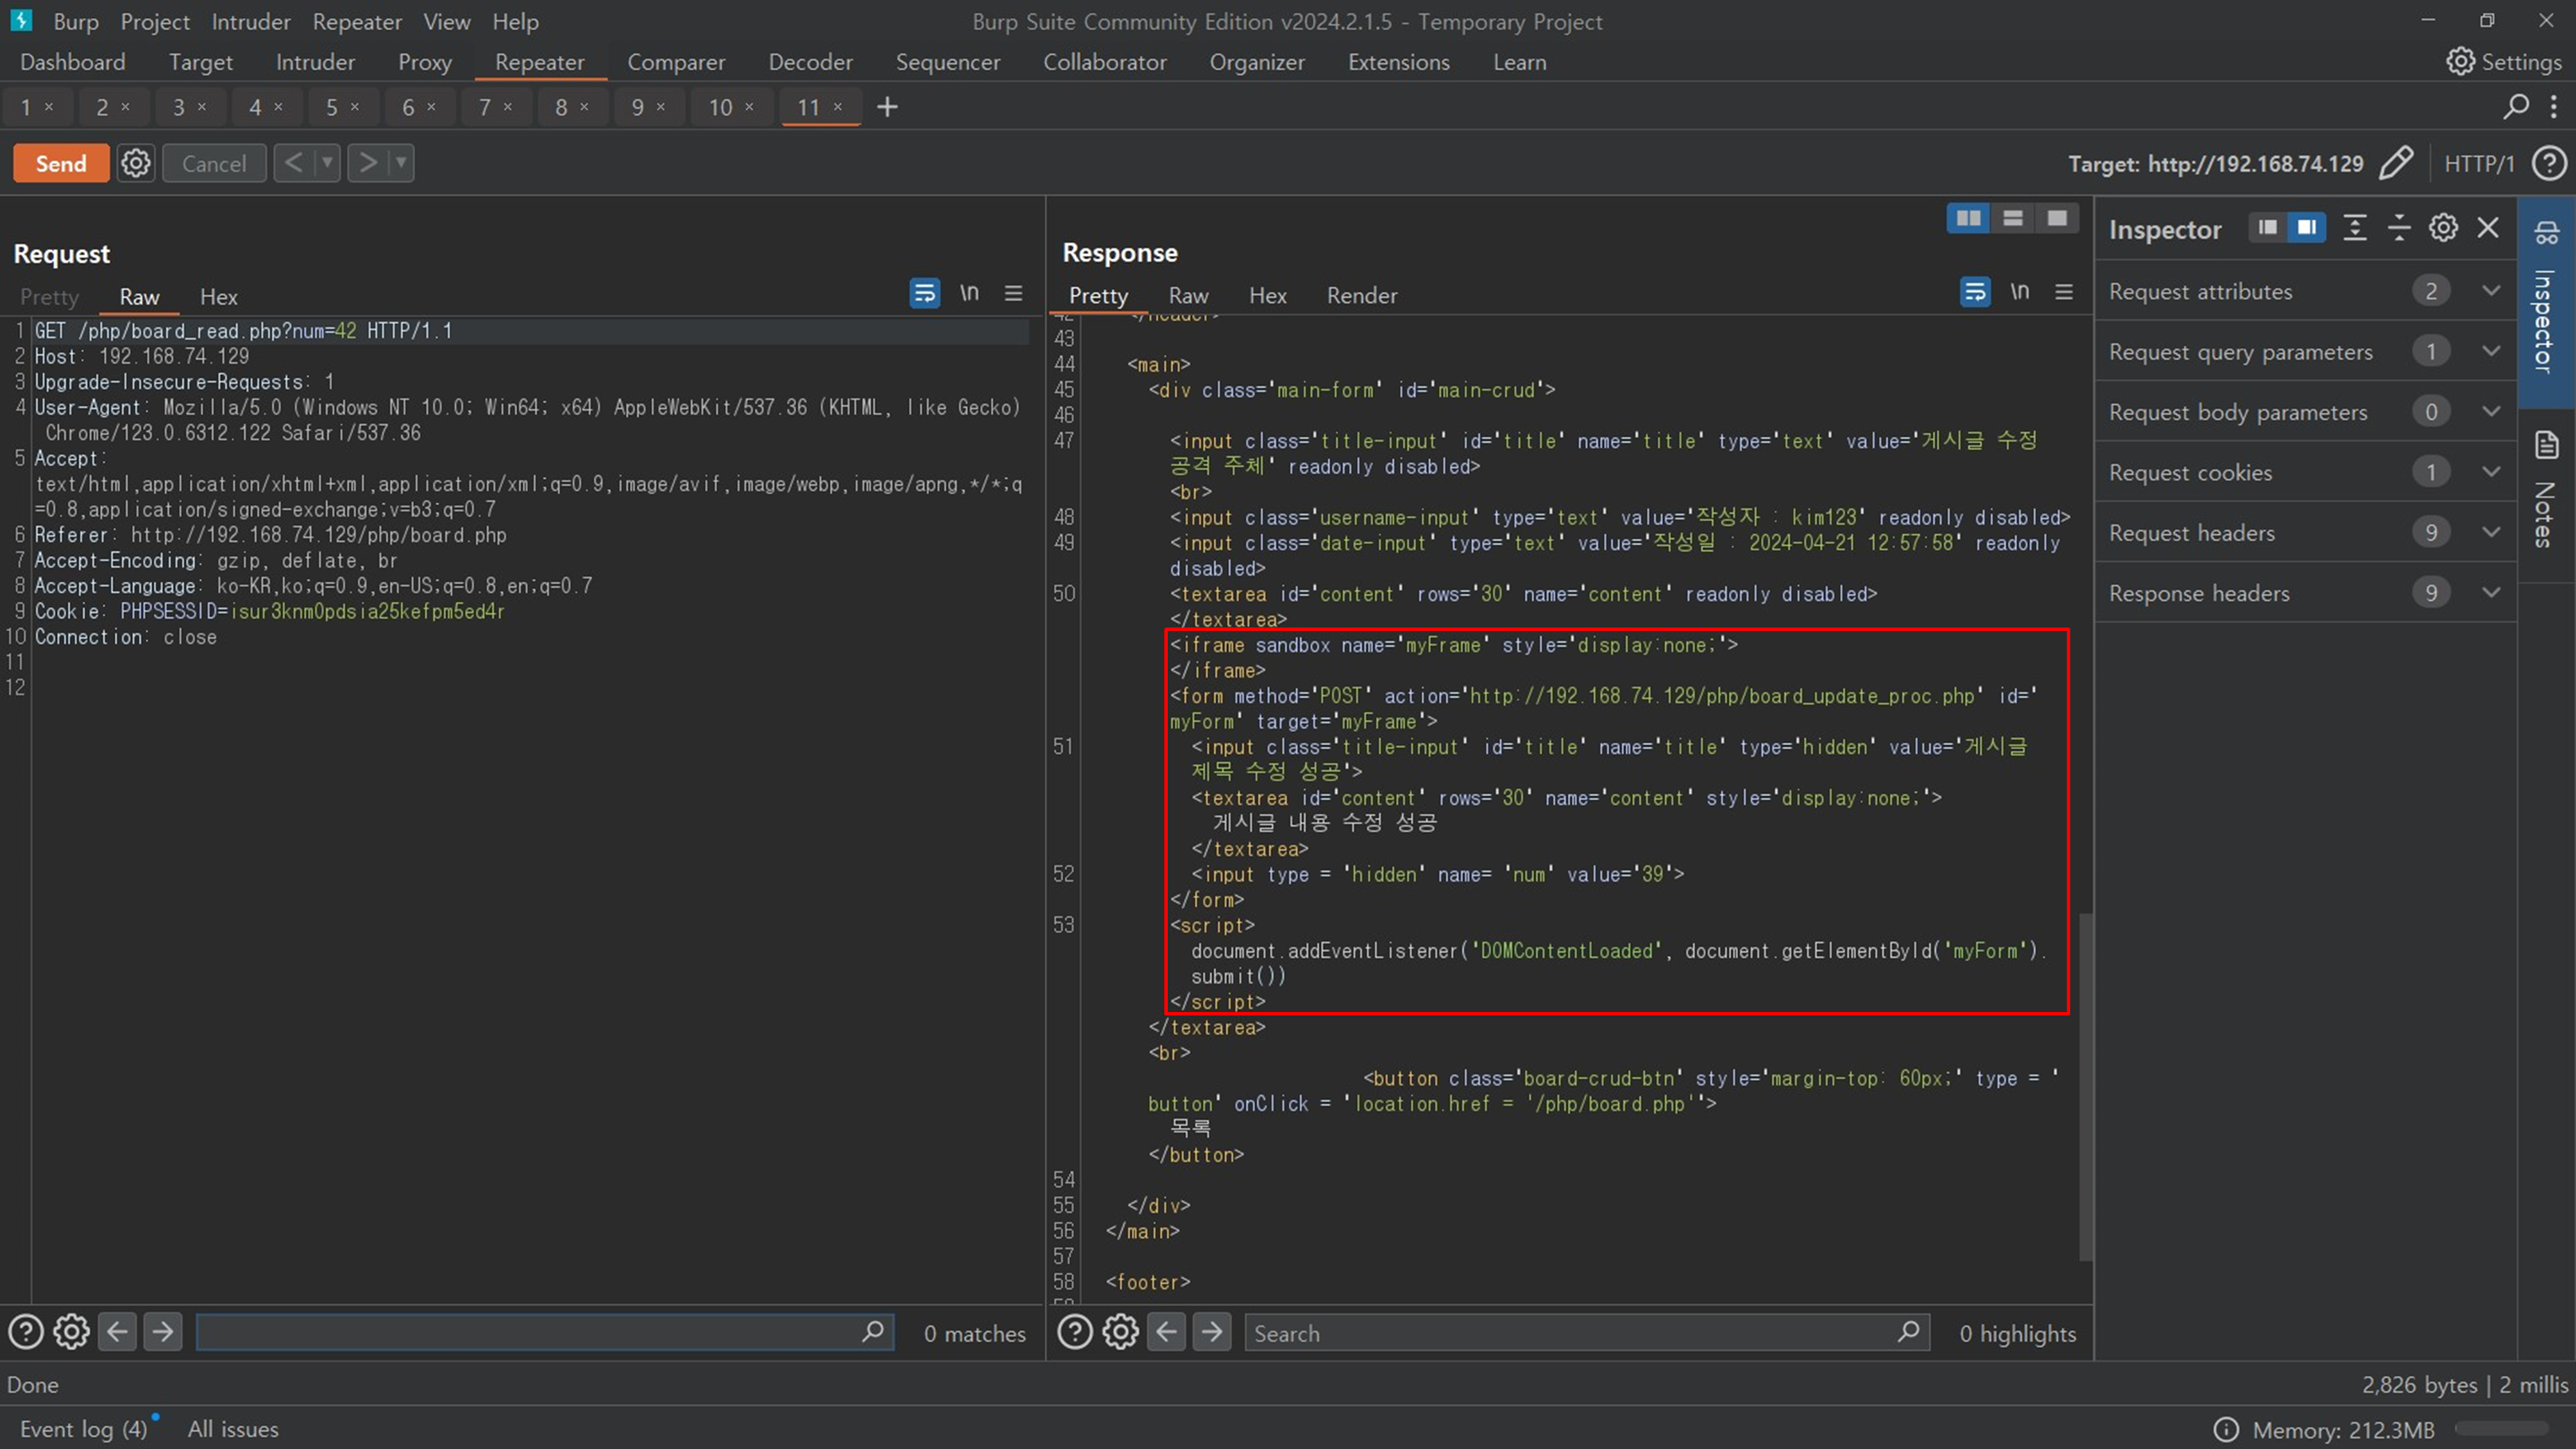Image resolution: width=2576 pixels, height=1449 pixels.
Task: Open the history forward dropdown arrow
Action: pyautogui.click(x=401, y=163)
